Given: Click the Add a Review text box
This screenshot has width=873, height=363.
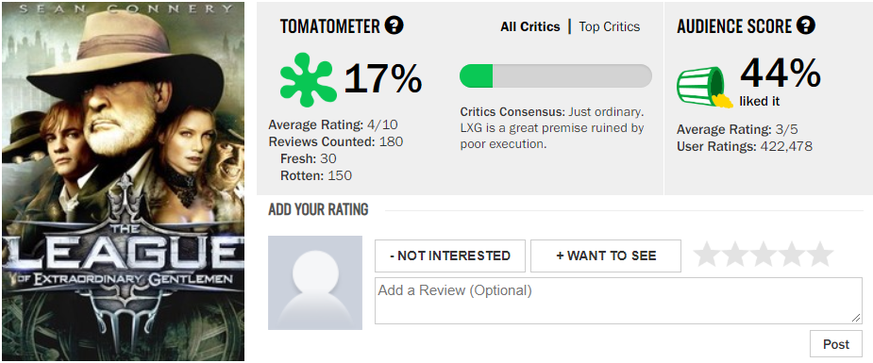Looking at the screenshot, I should point(619,301).
